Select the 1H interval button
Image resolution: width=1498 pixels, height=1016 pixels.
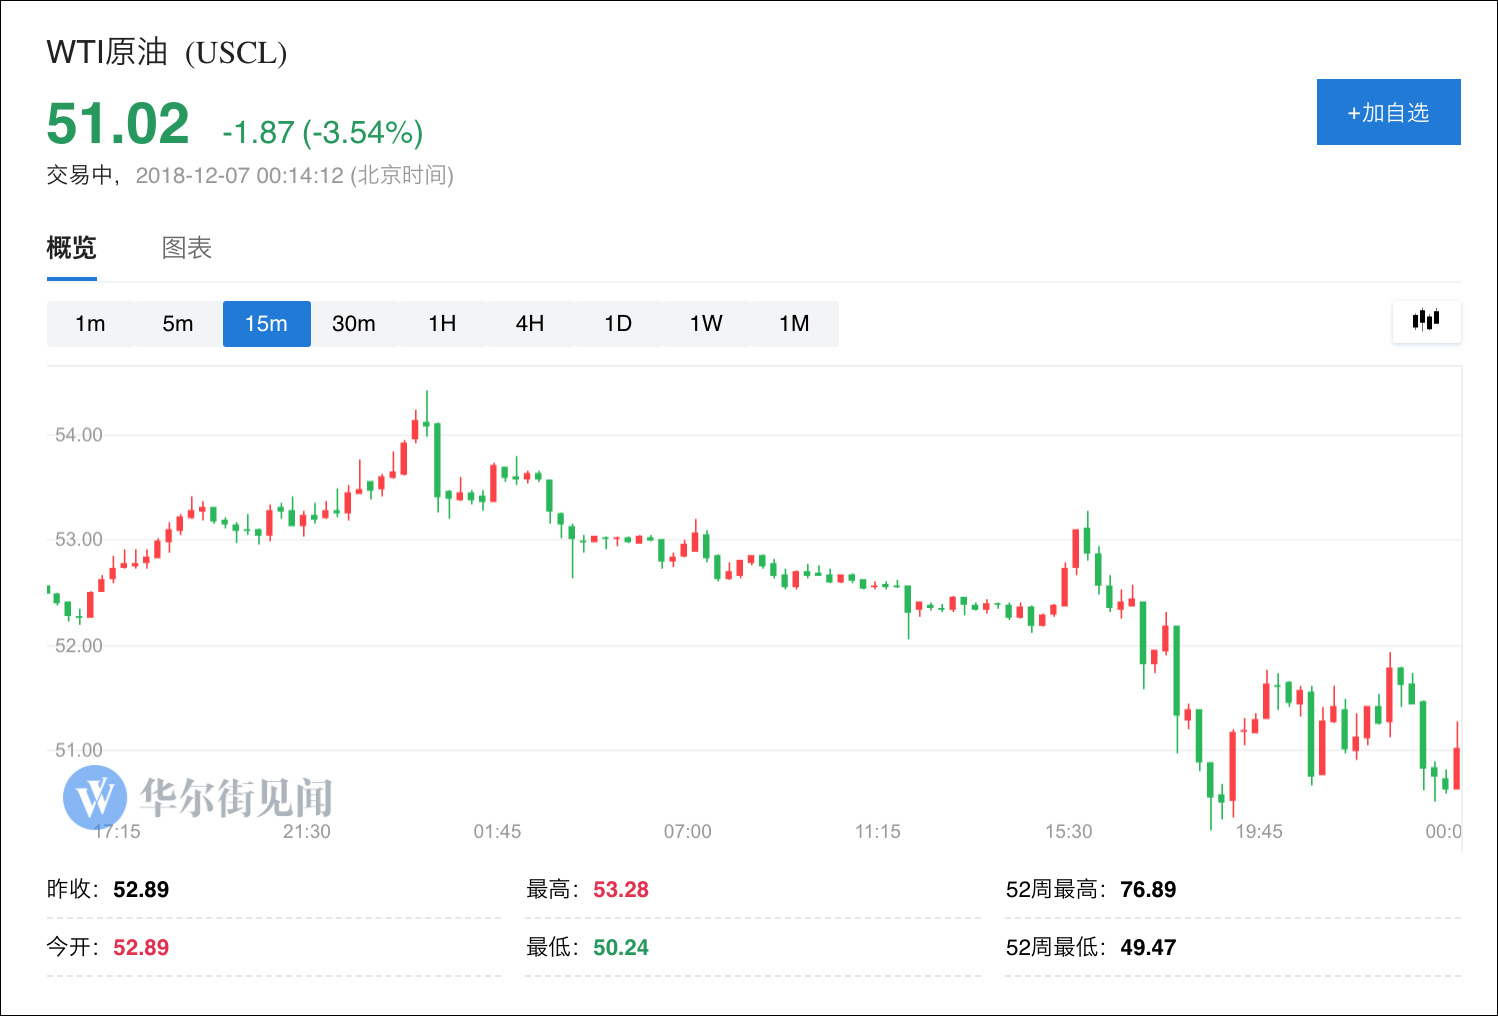point(443,323)
